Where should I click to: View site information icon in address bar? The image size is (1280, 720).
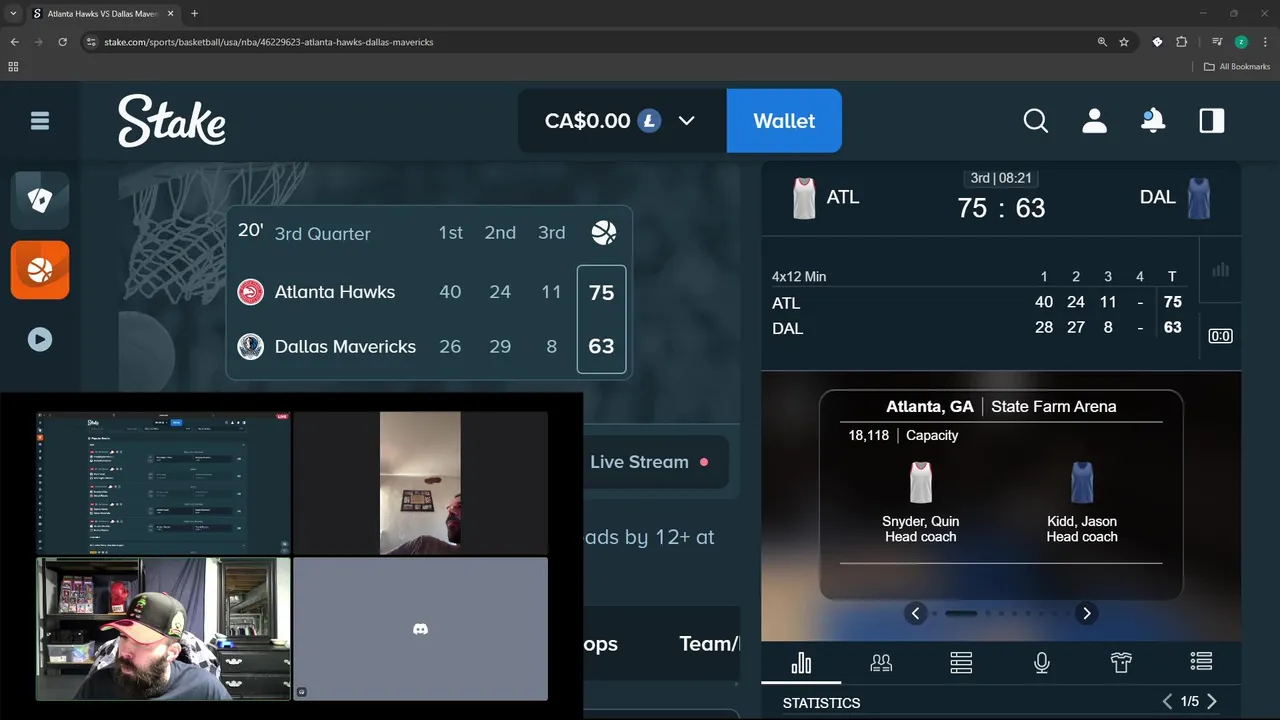pos(91,42)
